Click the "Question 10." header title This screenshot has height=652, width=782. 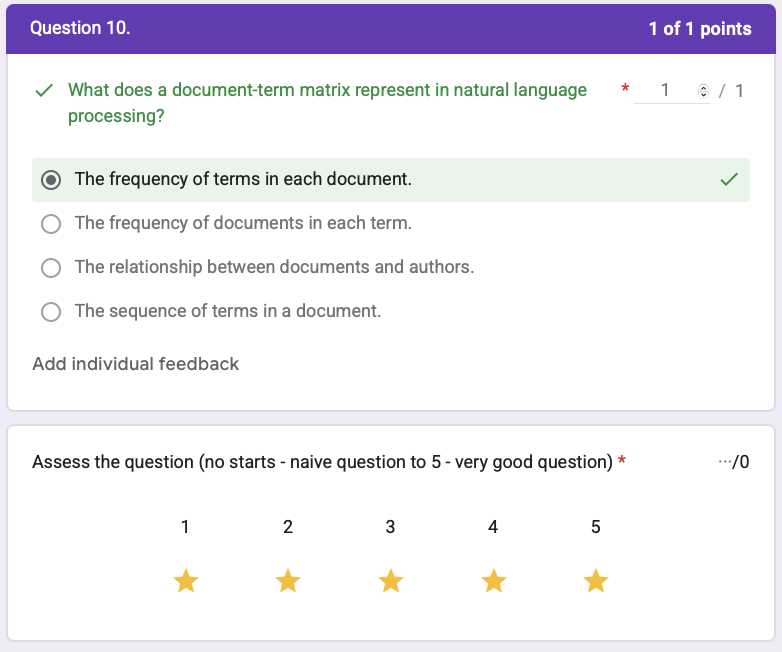click(80, 28)
